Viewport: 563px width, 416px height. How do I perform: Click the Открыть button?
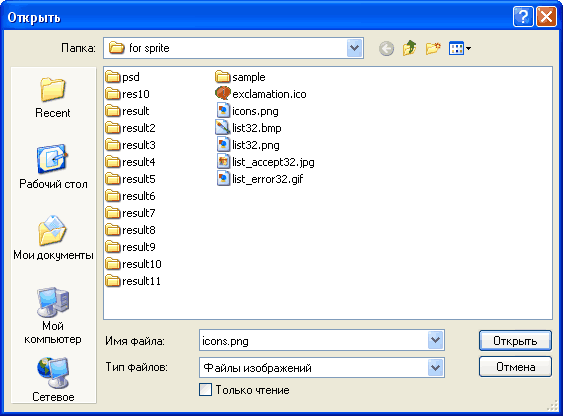(x=515, y=341)
